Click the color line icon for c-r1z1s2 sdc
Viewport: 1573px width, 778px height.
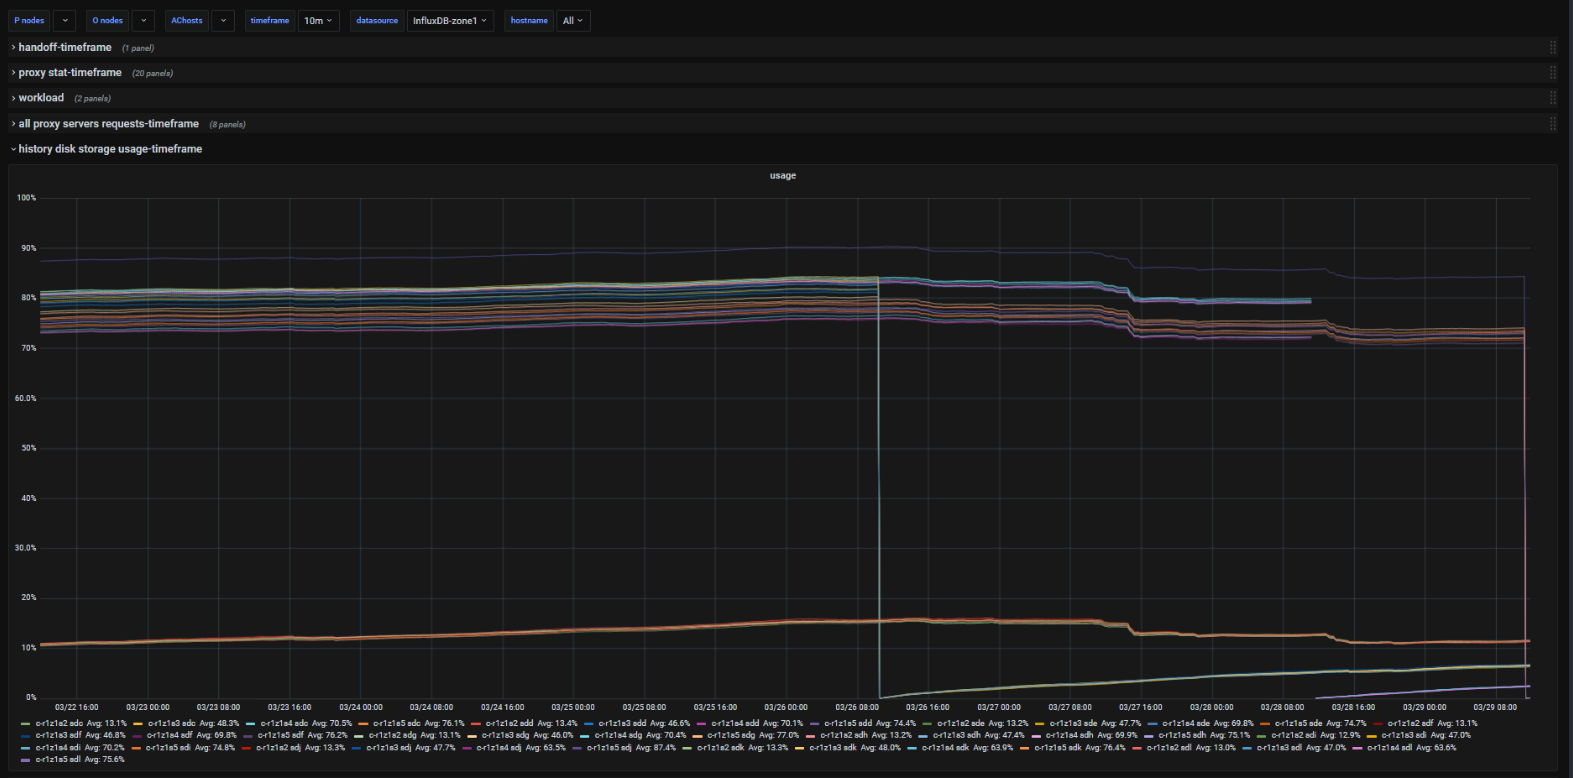(x=25, y=723)
